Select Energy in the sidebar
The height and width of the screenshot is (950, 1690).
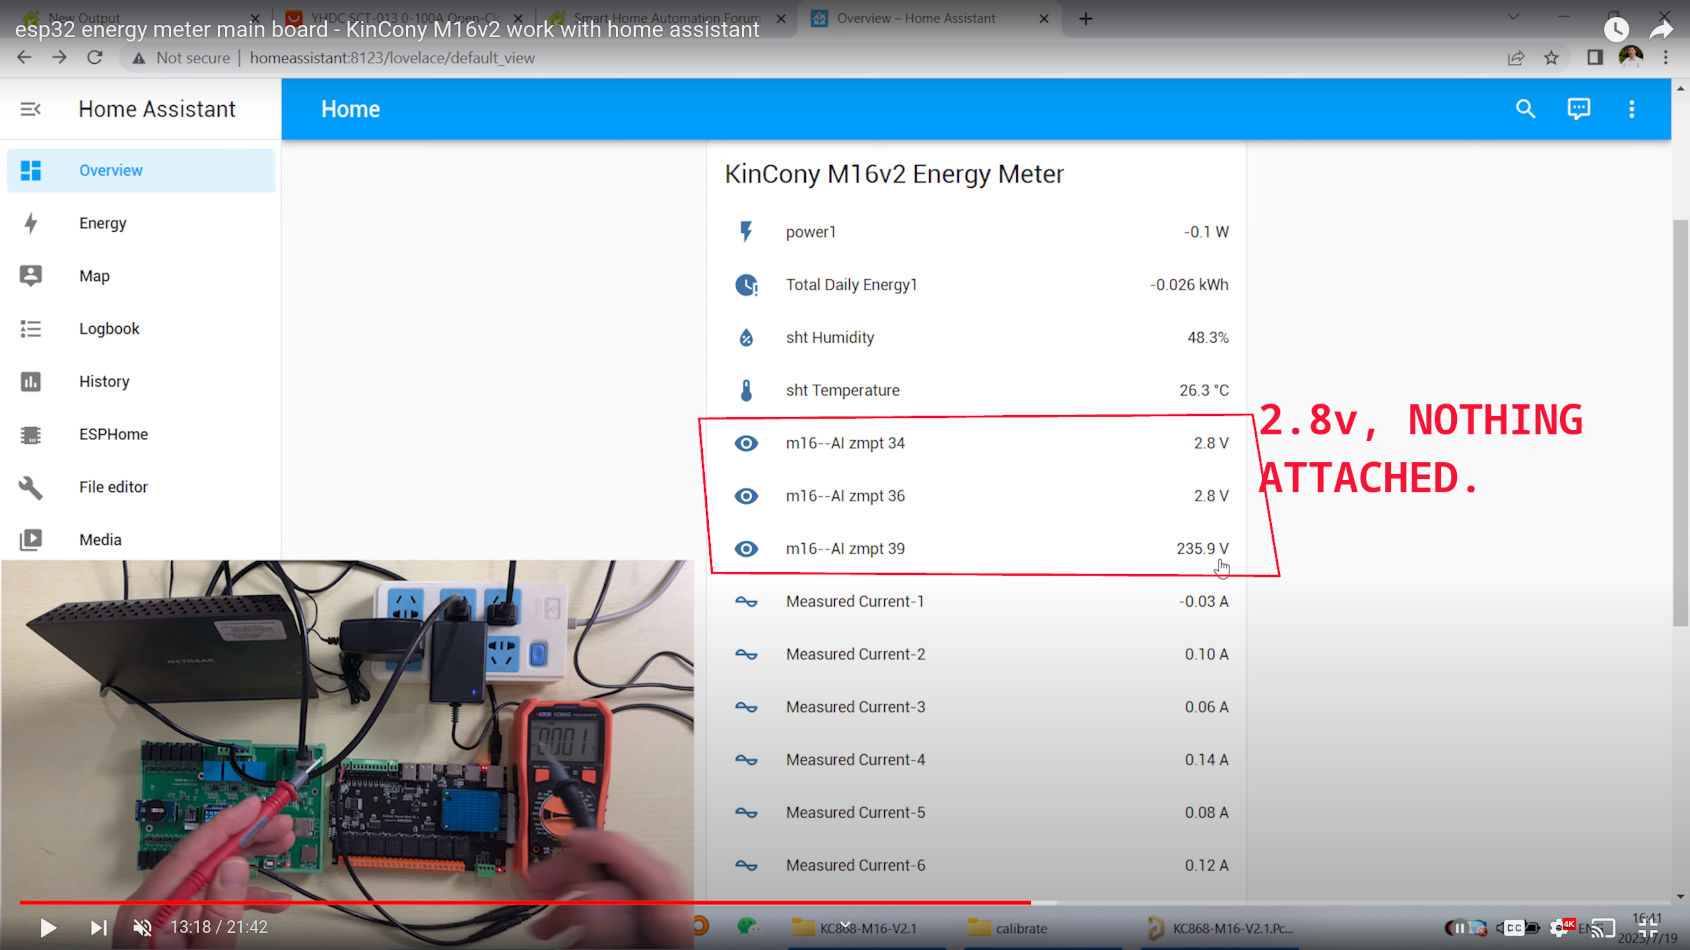[103, 223]
